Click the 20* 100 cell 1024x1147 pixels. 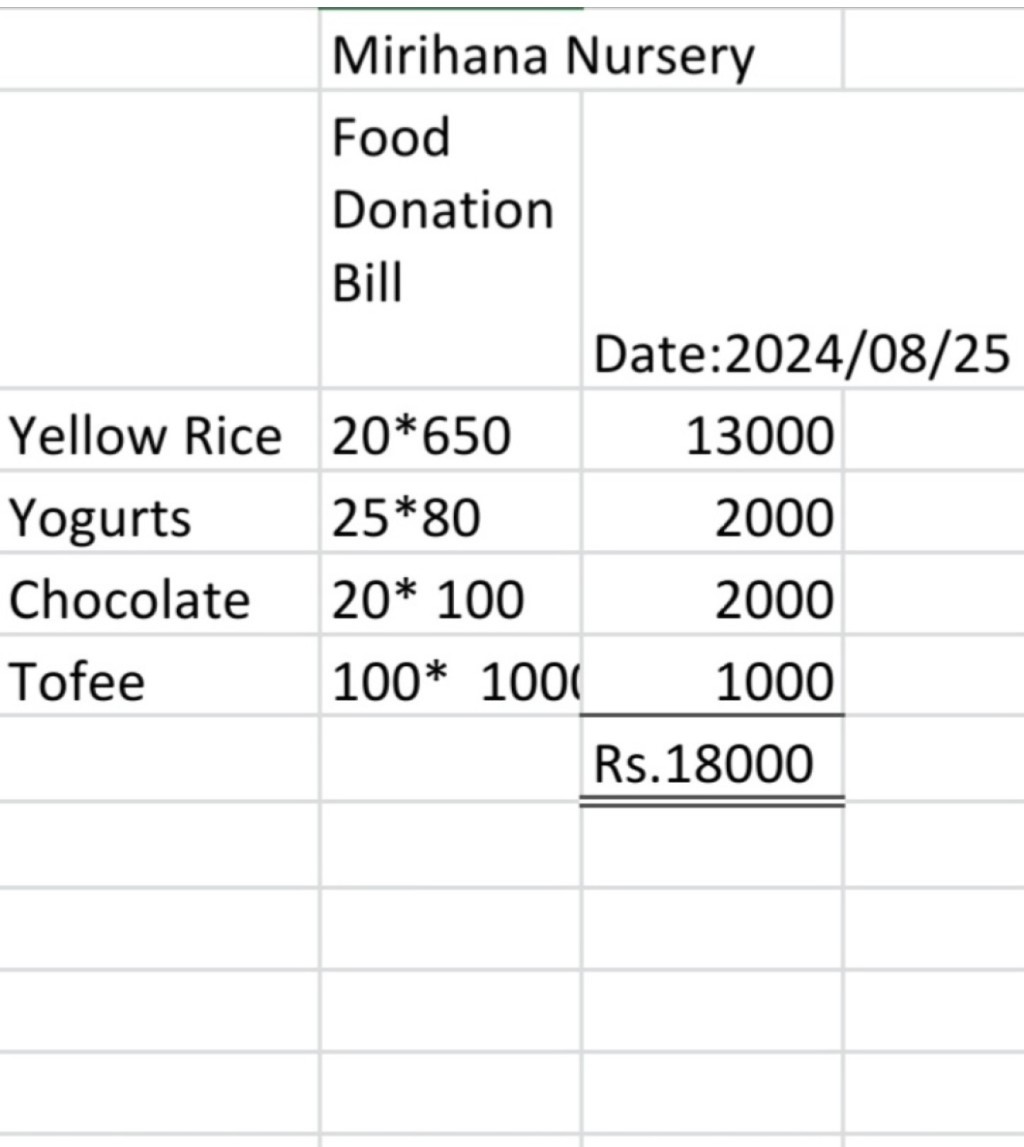(x=451, y=593)
